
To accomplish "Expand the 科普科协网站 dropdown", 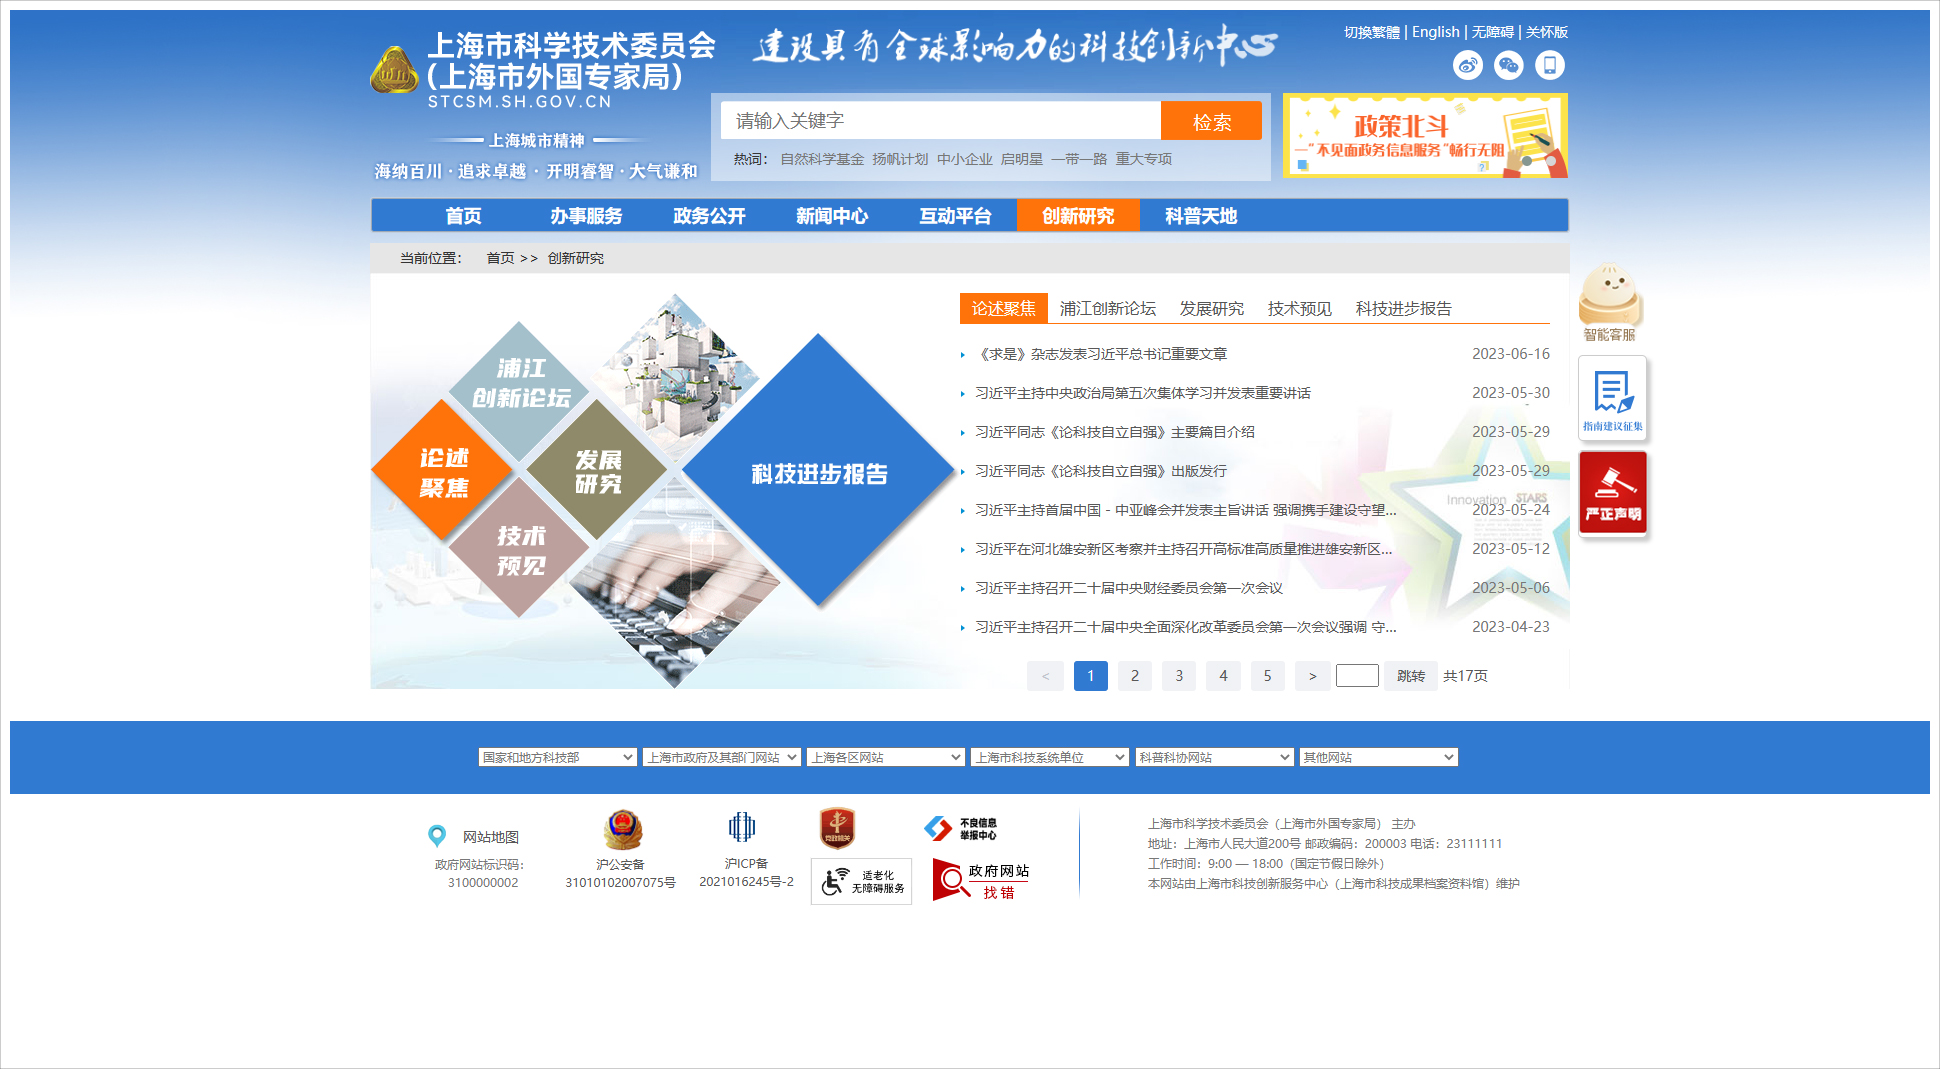I will 1213,758.
